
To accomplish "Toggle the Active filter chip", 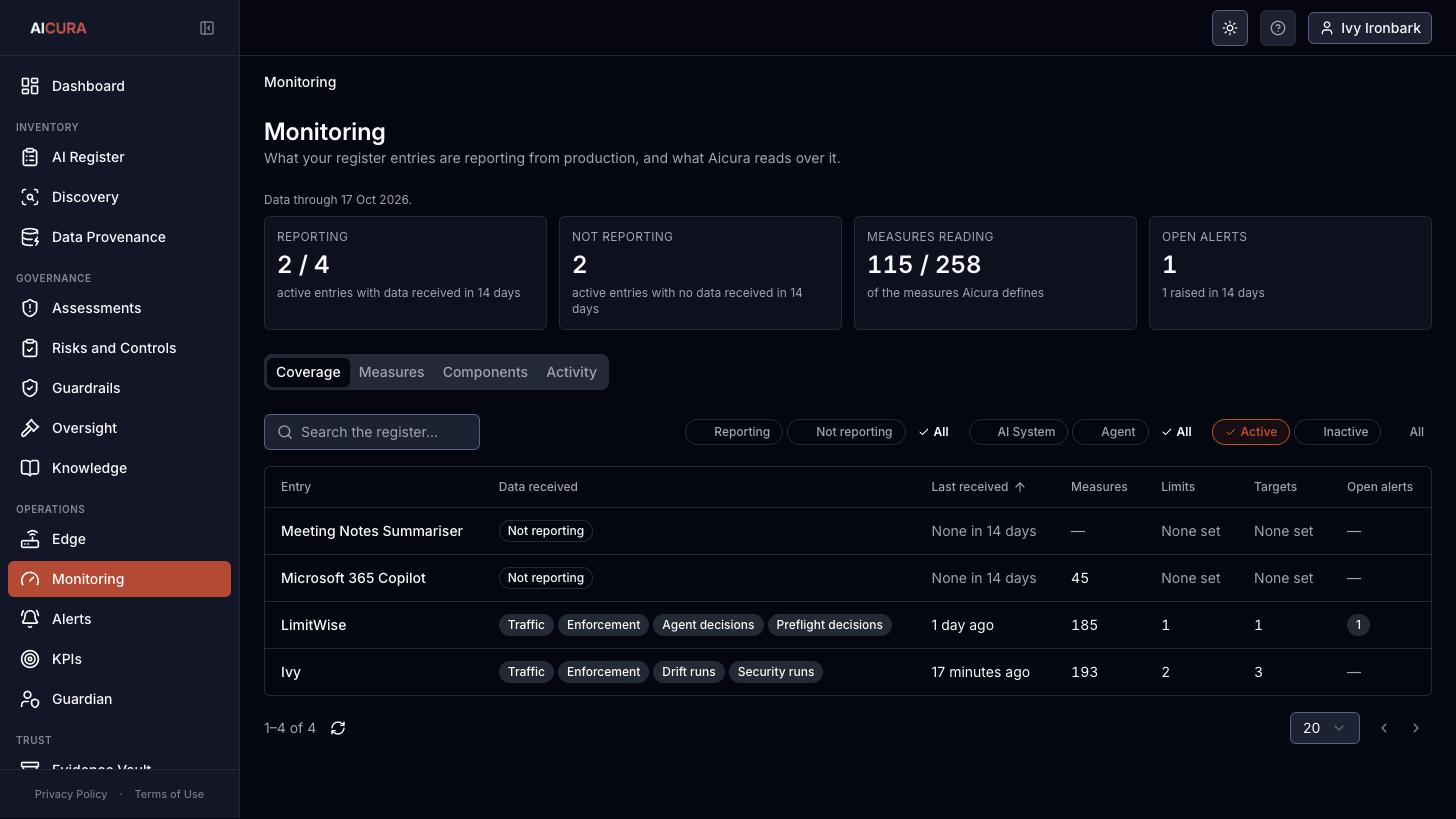I will [1251, 432].
